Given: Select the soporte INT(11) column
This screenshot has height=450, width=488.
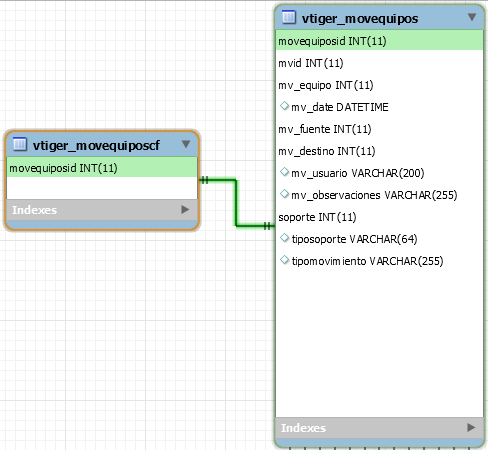Looking at the screenshot, I should coord(379,217).
